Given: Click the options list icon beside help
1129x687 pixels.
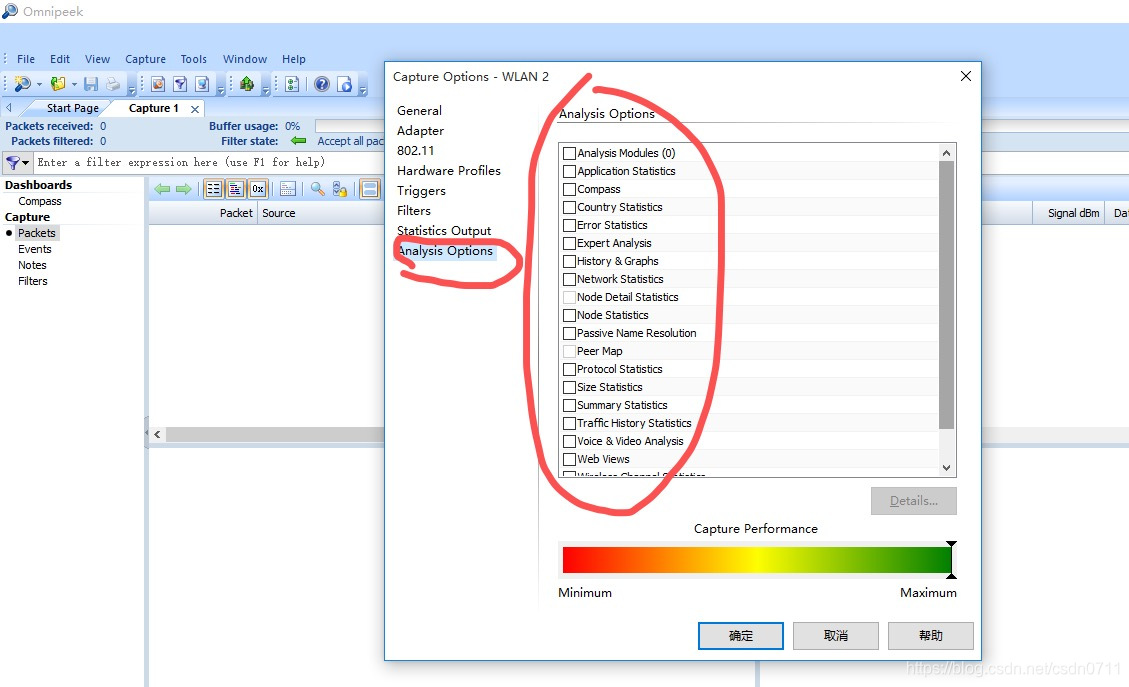Looking at the screenshot, I should (x=292, y=84).
